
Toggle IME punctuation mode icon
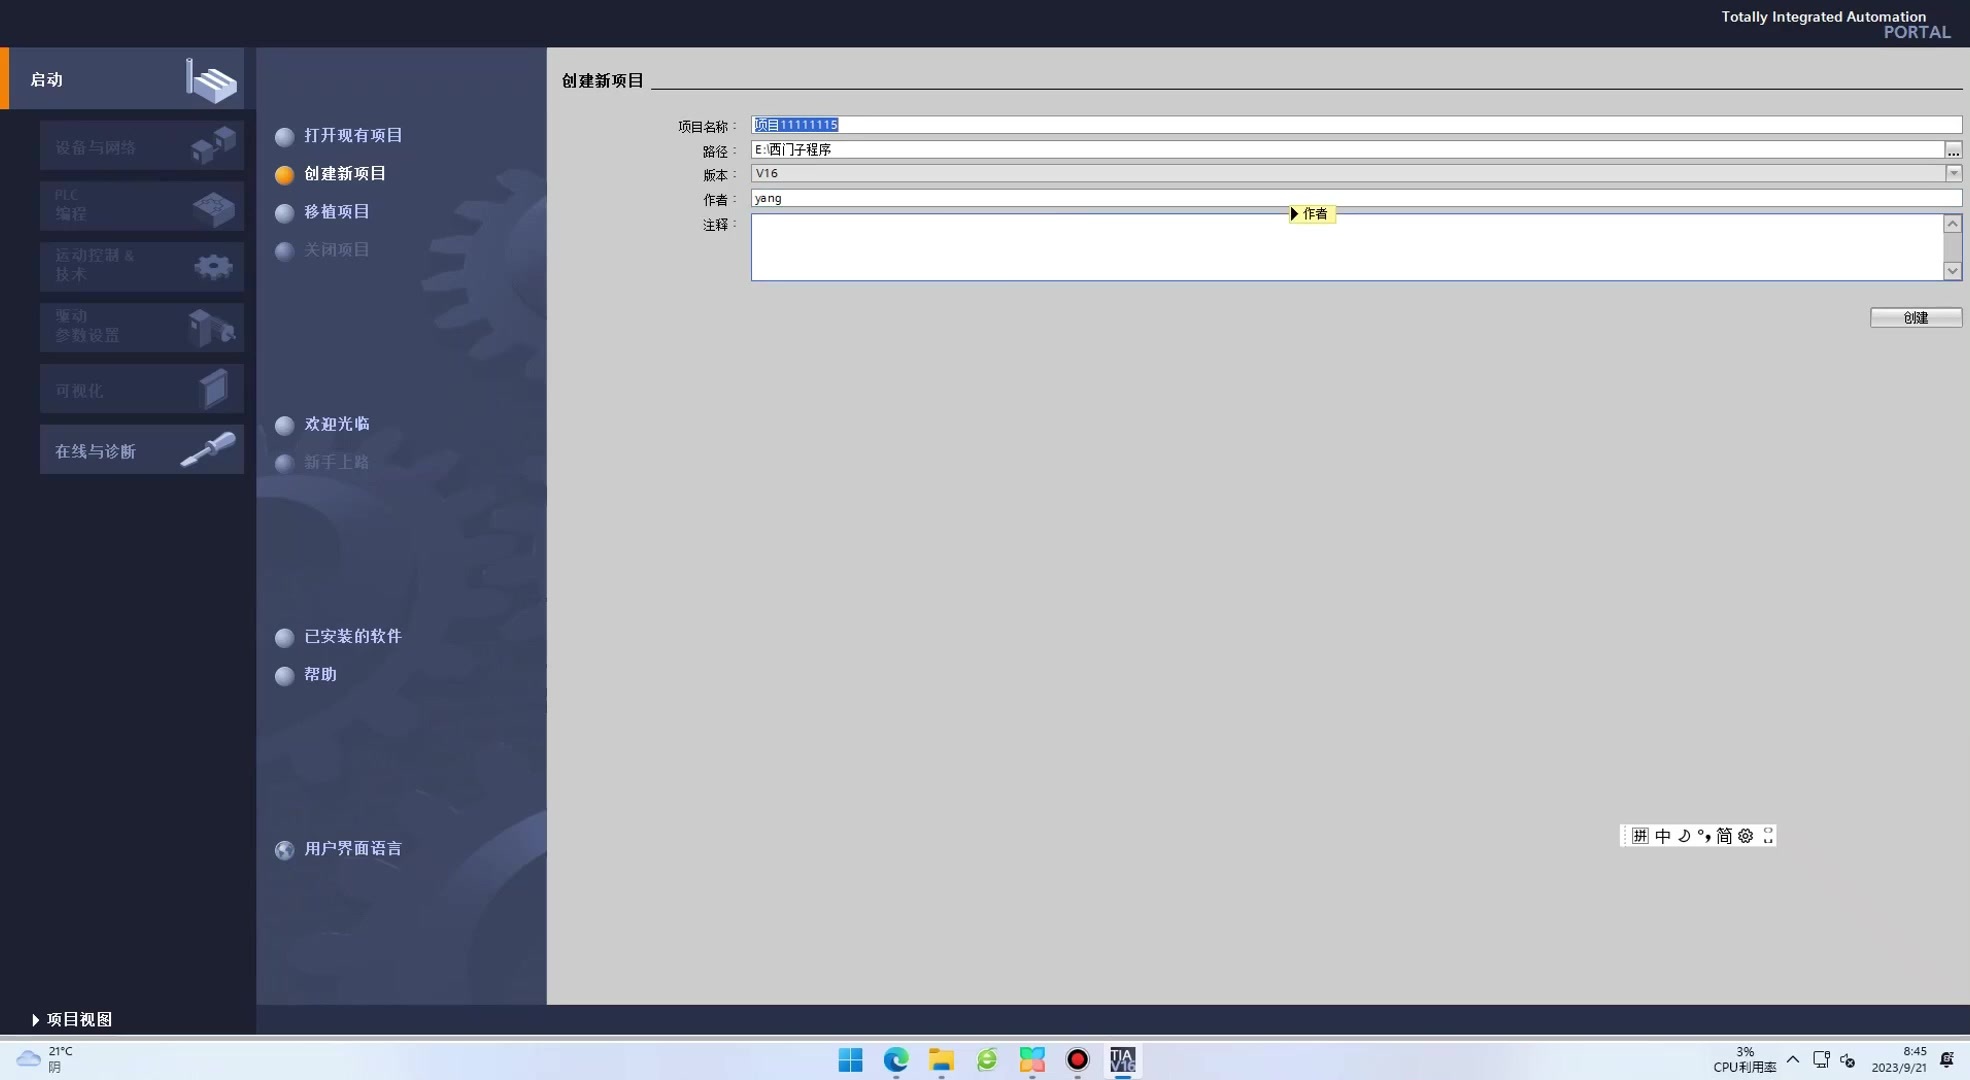coord(1704,836)
